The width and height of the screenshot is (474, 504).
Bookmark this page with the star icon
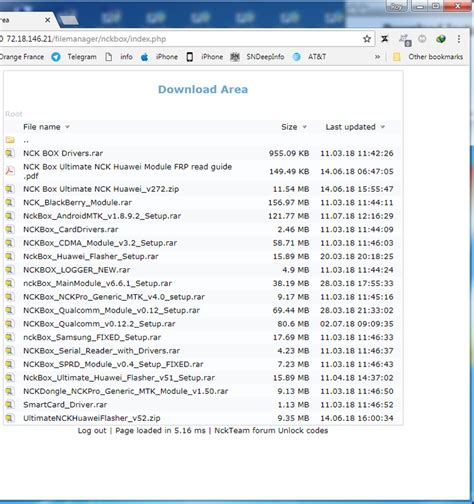[x=367, y=39]
